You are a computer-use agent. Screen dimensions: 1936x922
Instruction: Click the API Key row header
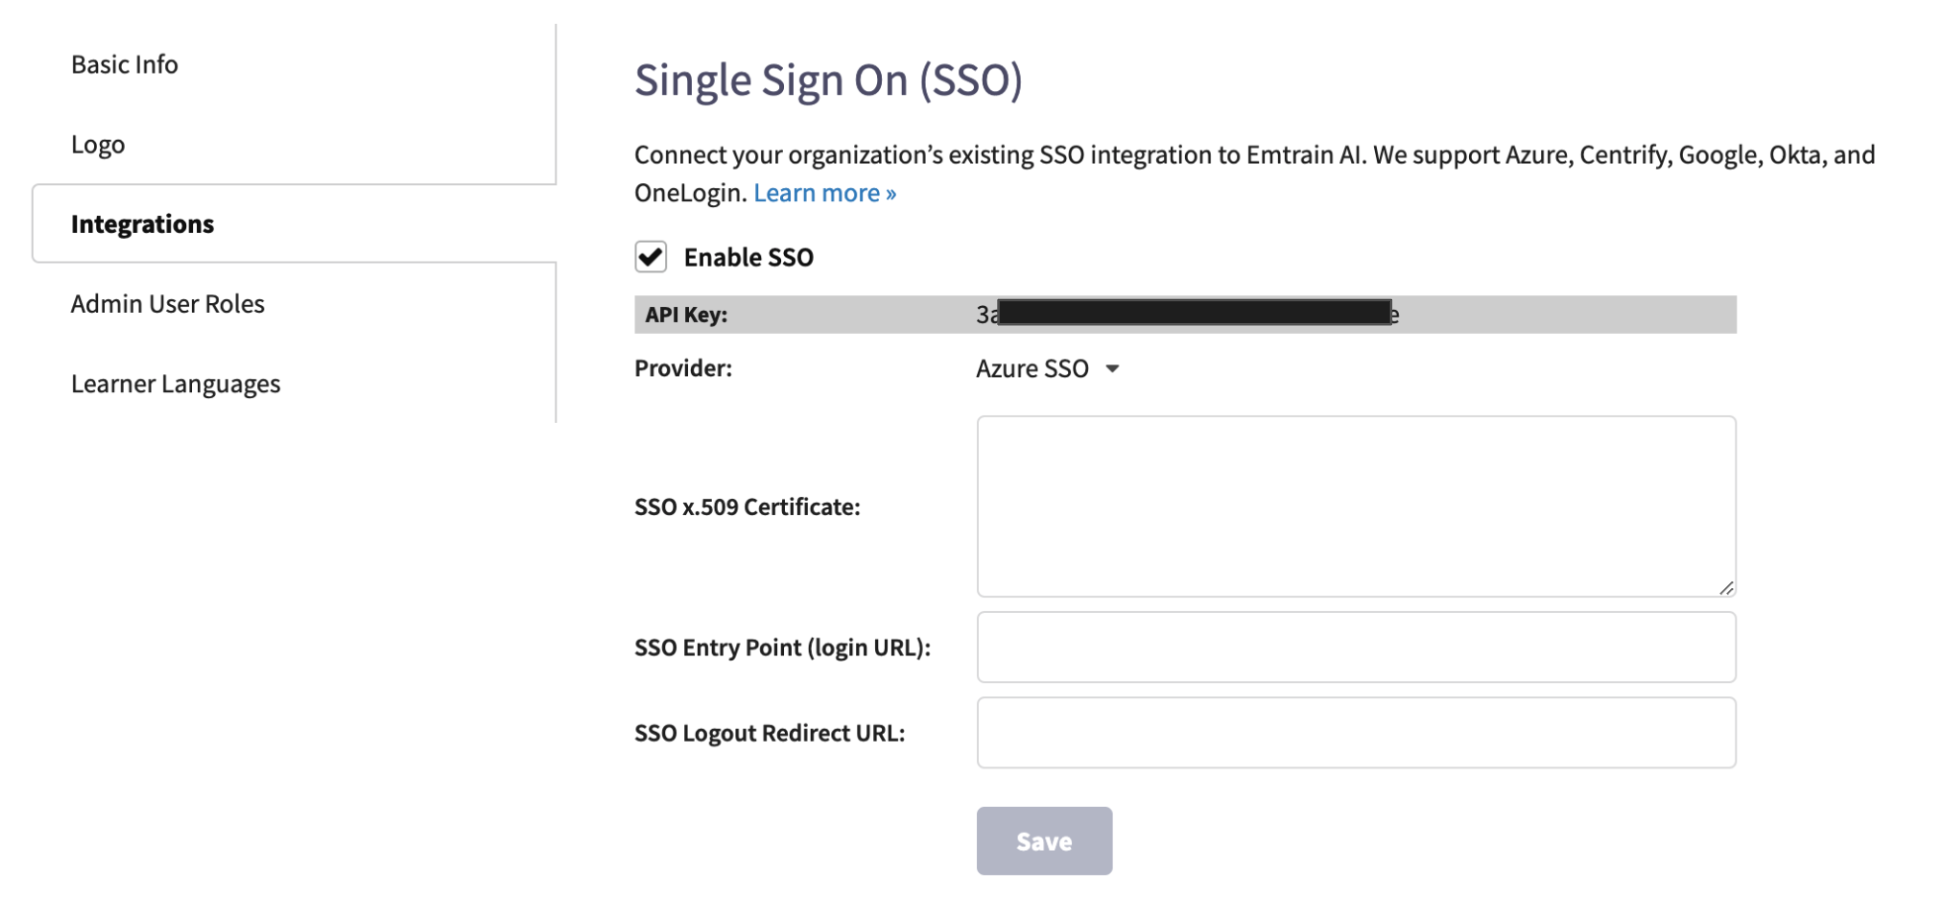click(688, 314)
